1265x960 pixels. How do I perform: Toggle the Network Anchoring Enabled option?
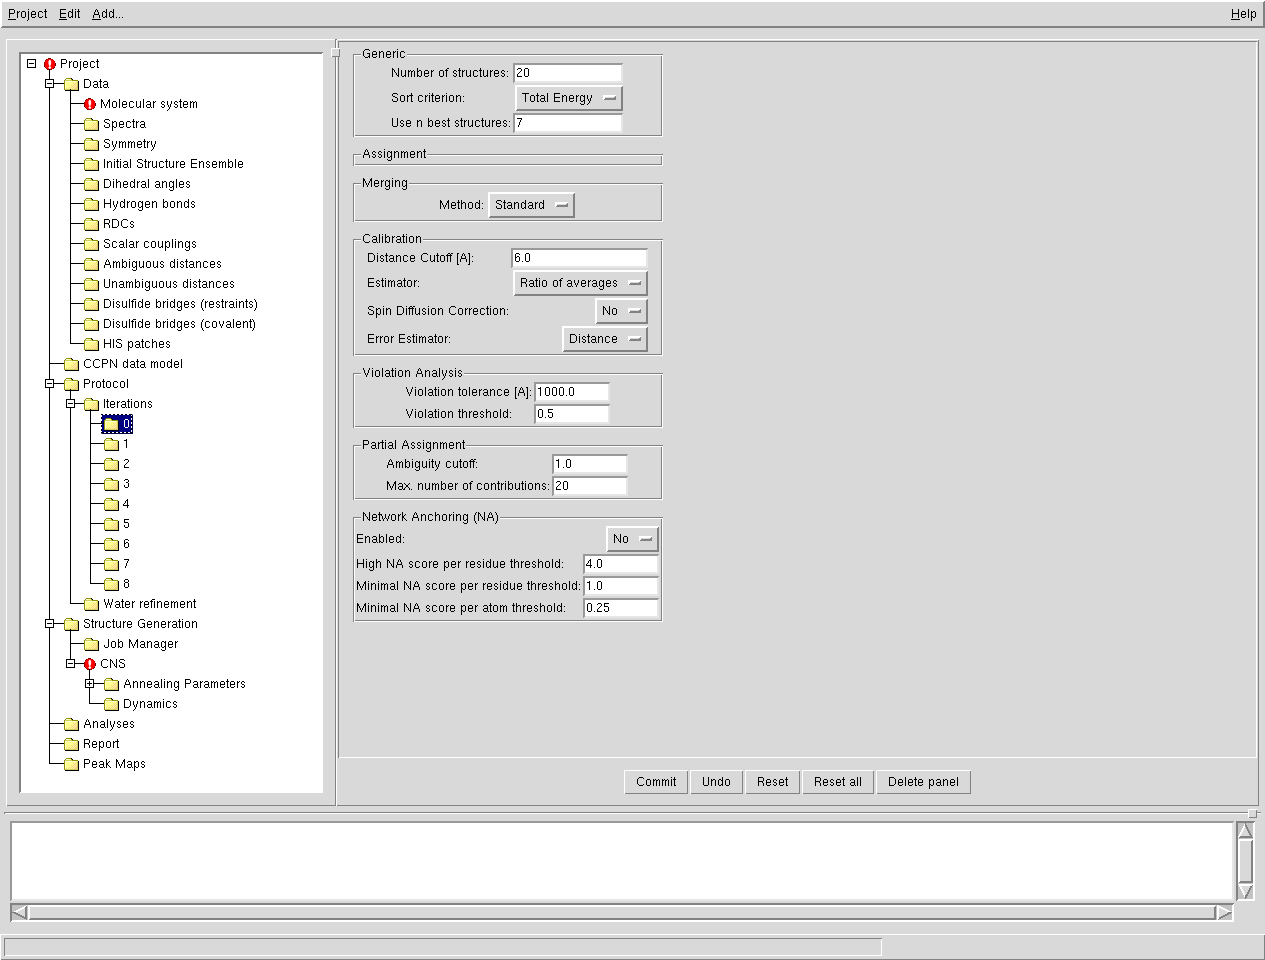point(632,539)
